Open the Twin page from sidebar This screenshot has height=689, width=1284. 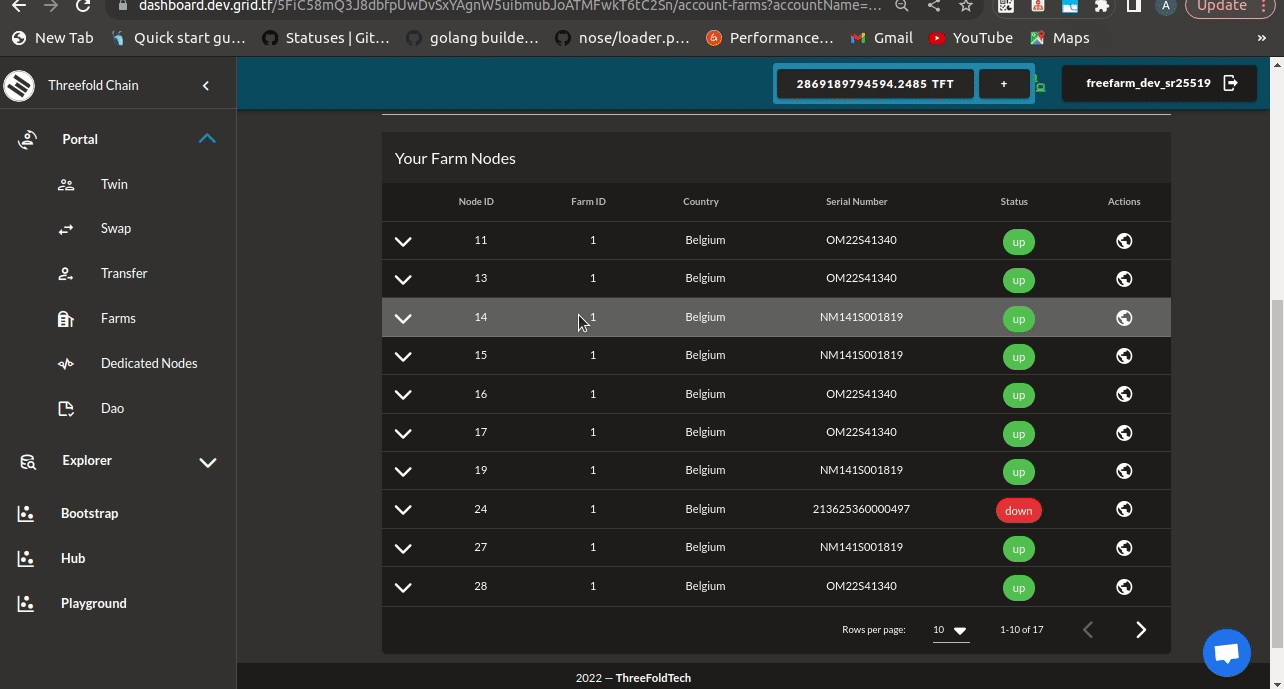[x=113, y=184]
